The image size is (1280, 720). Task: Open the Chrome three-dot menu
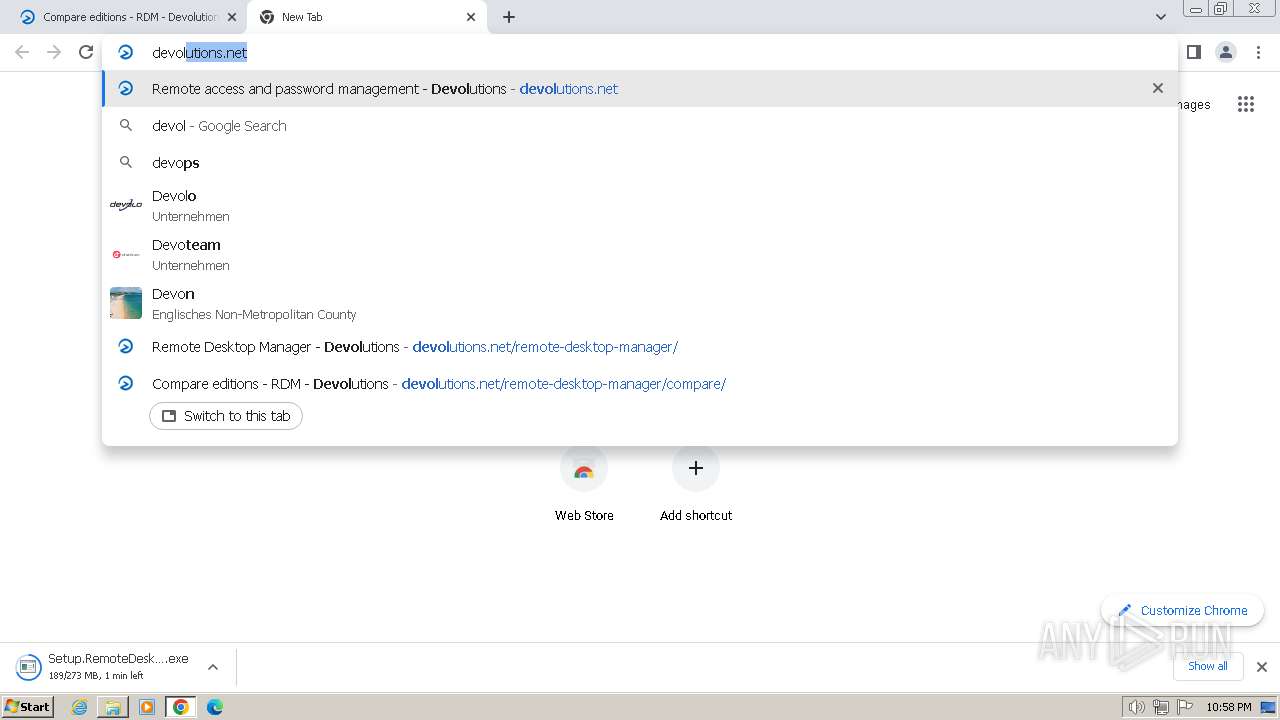[1258, 52]
